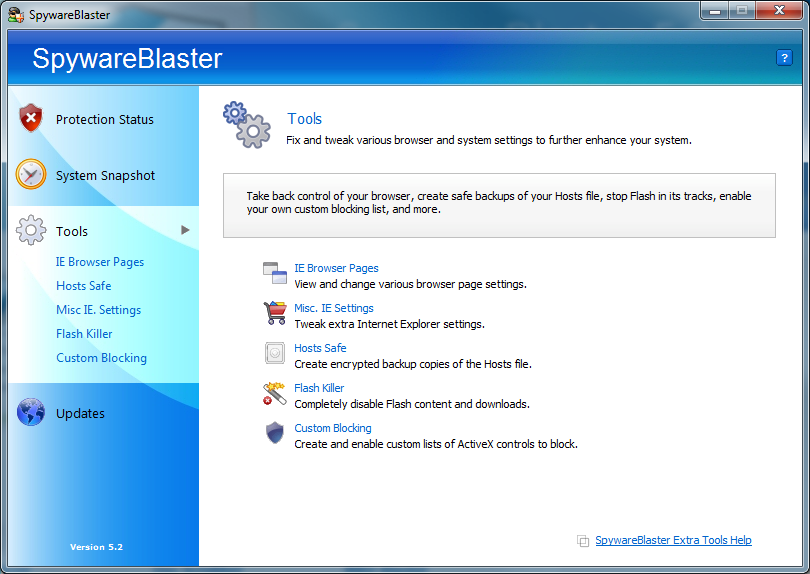Click 'Tweak extra Internet Explorer settings.' text
810x574 pixels.
[x=390, y=324]
